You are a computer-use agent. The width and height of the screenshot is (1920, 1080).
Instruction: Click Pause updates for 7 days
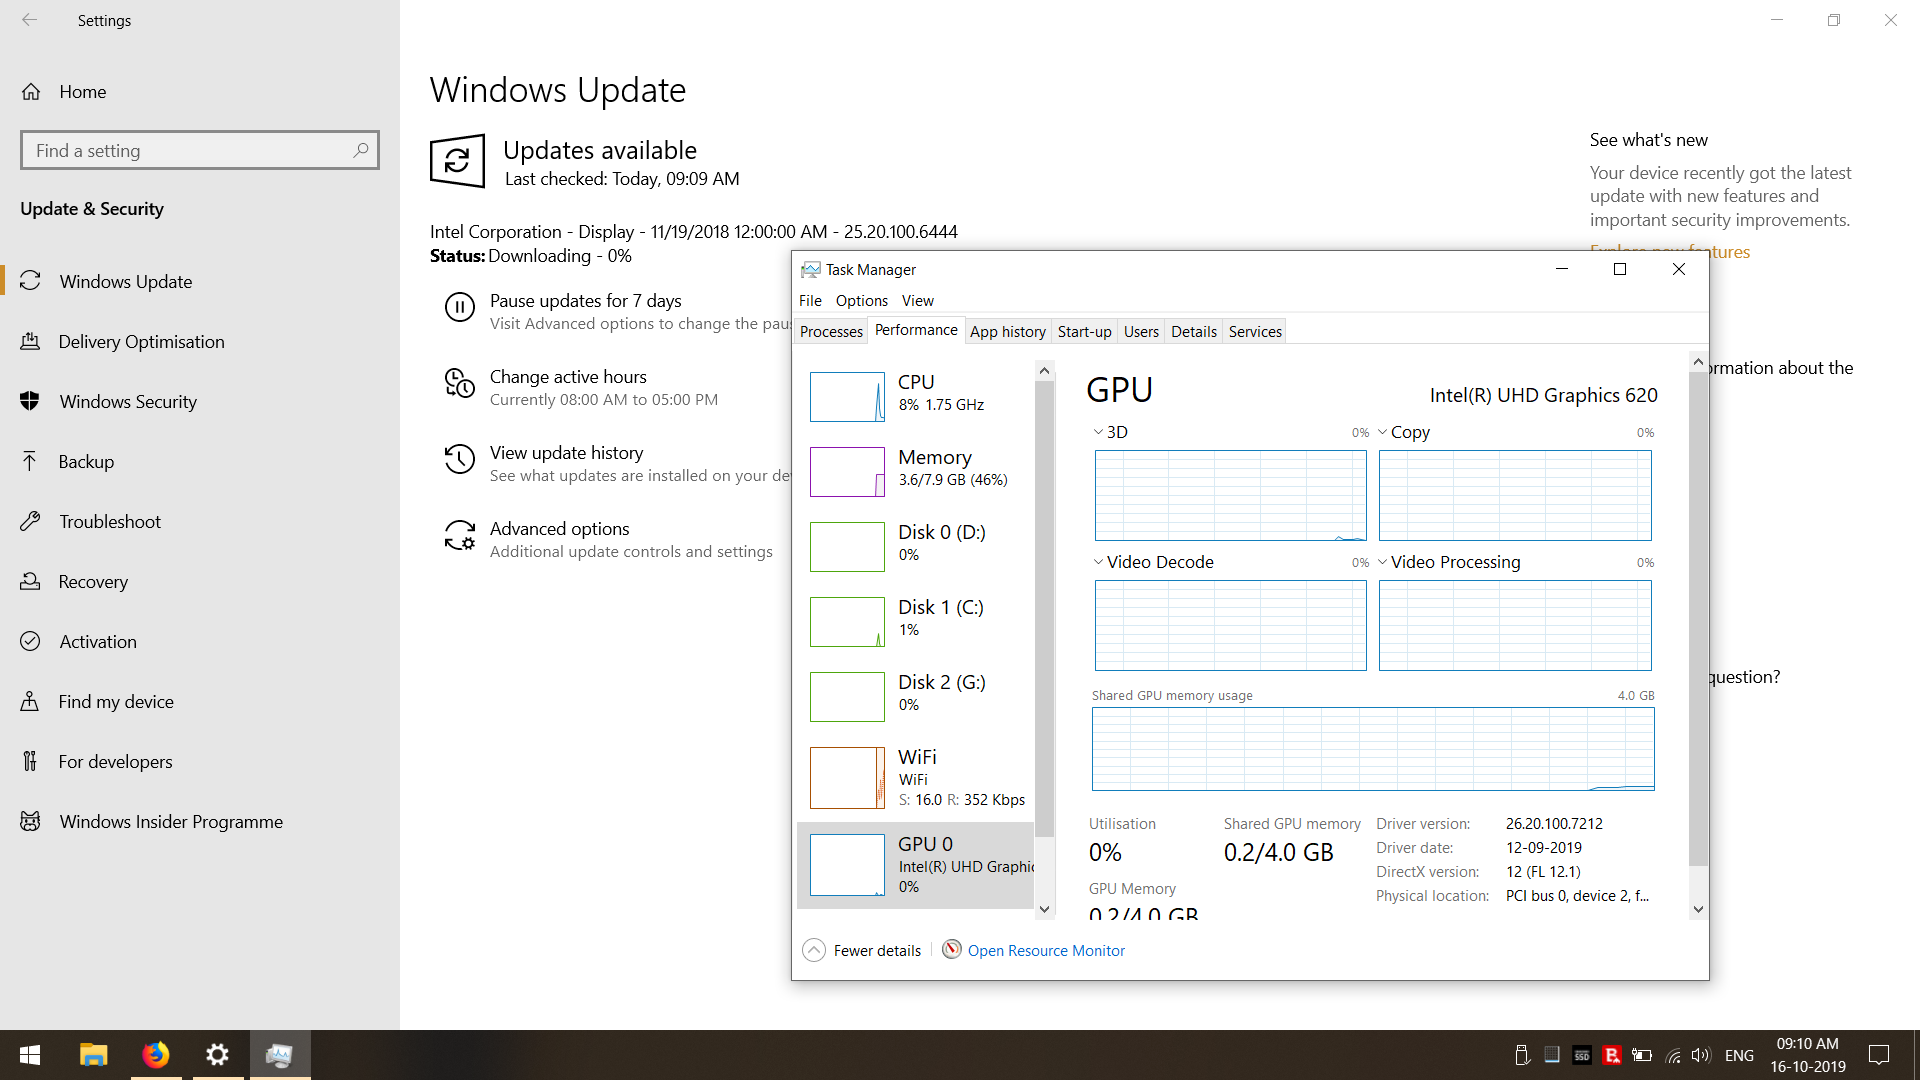pyautogui.click(x=585, y=300)
